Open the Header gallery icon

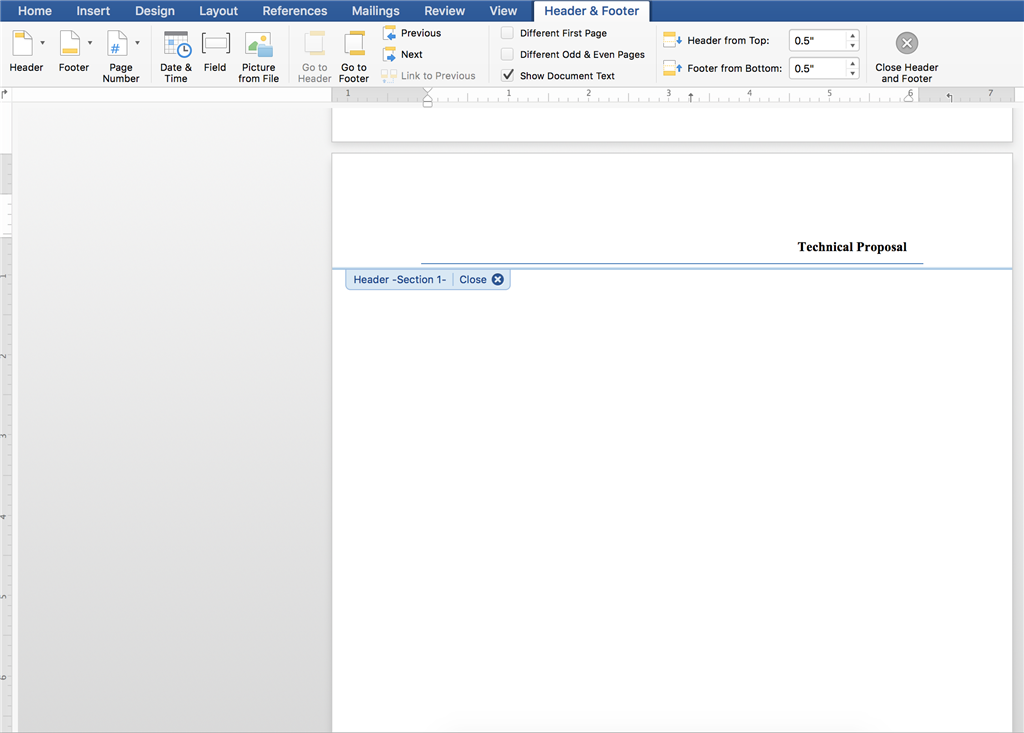(23, 44)
